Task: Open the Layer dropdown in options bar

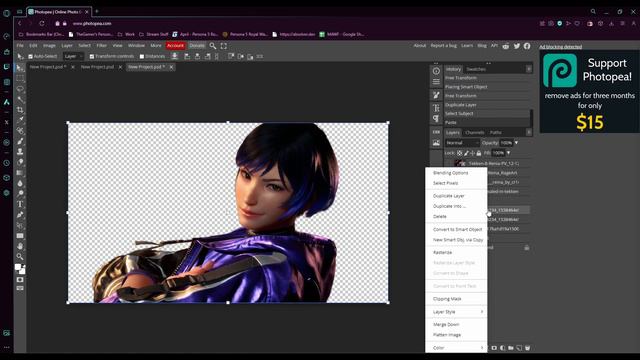Action: click(73, 56)
